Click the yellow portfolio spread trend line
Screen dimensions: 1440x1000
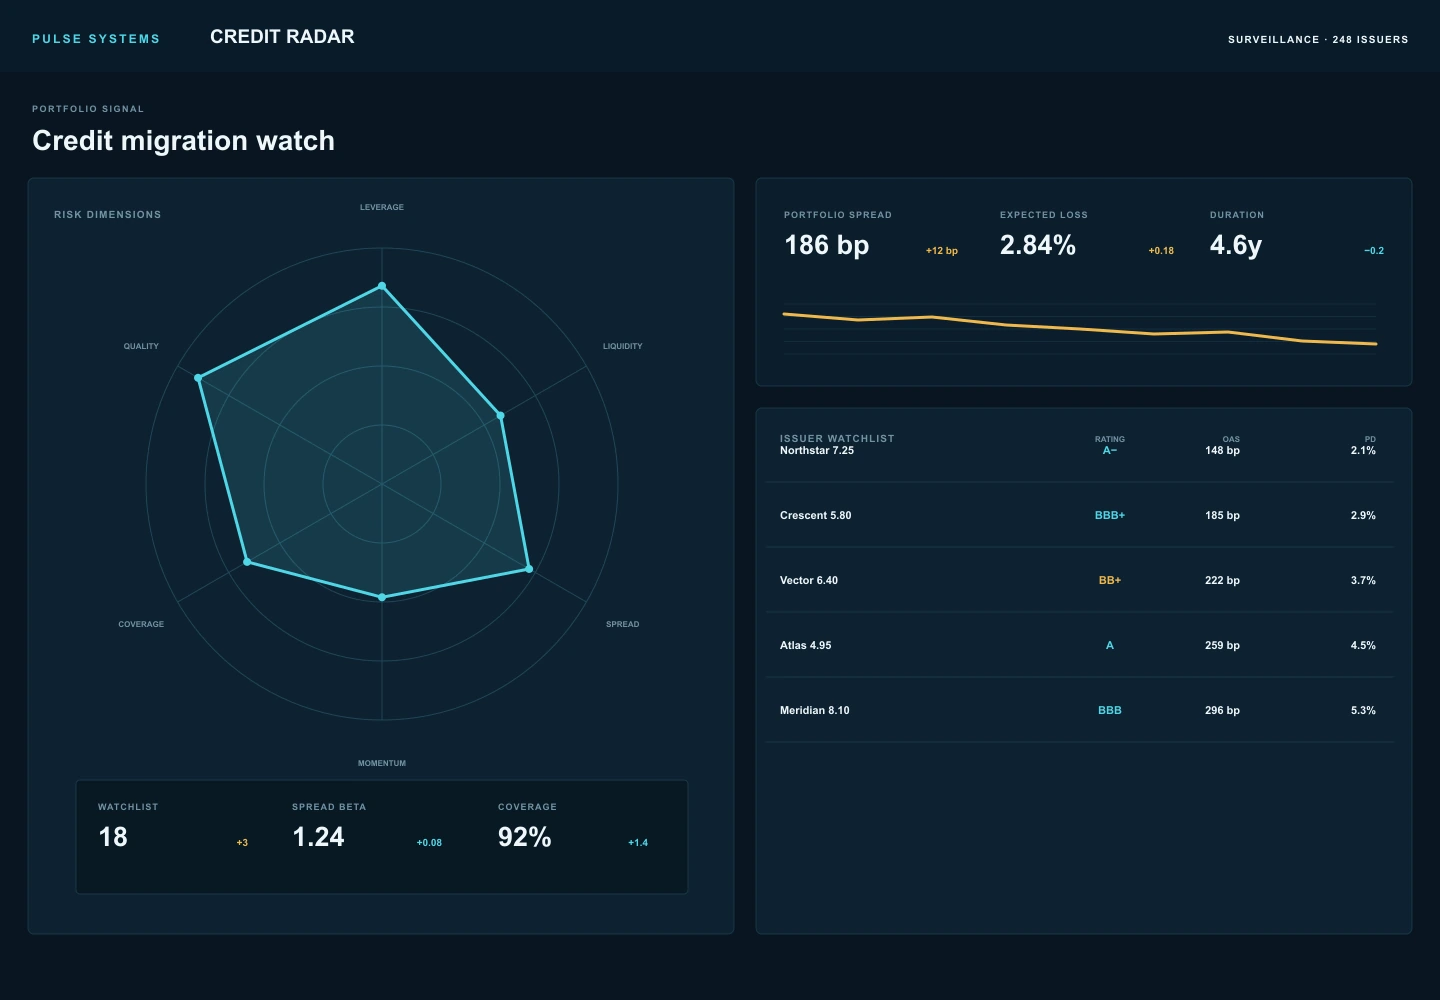[x=1080, y=329]
